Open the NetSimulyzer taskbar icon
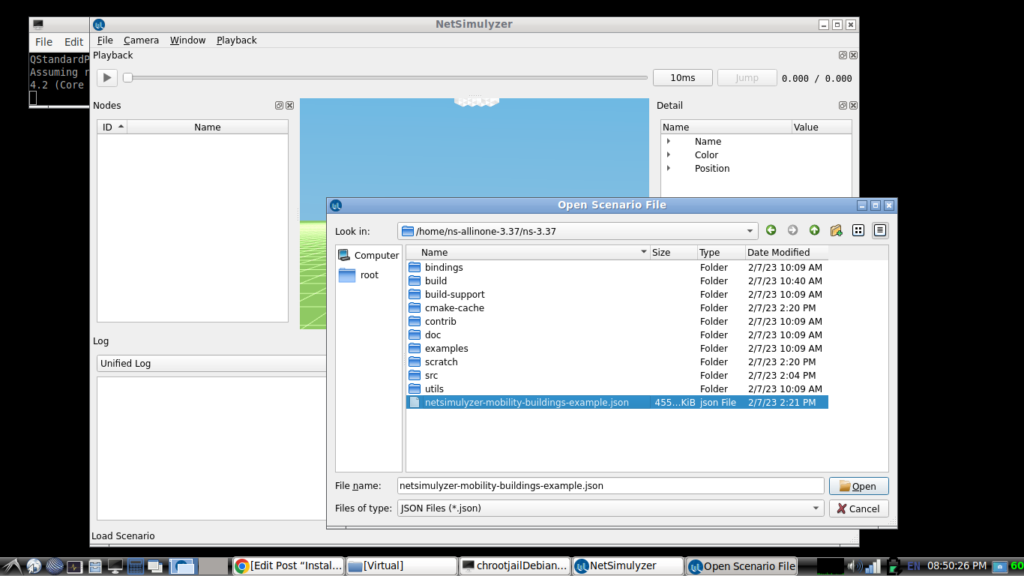This screenshot has height=576, width=1024. point(627,565)
